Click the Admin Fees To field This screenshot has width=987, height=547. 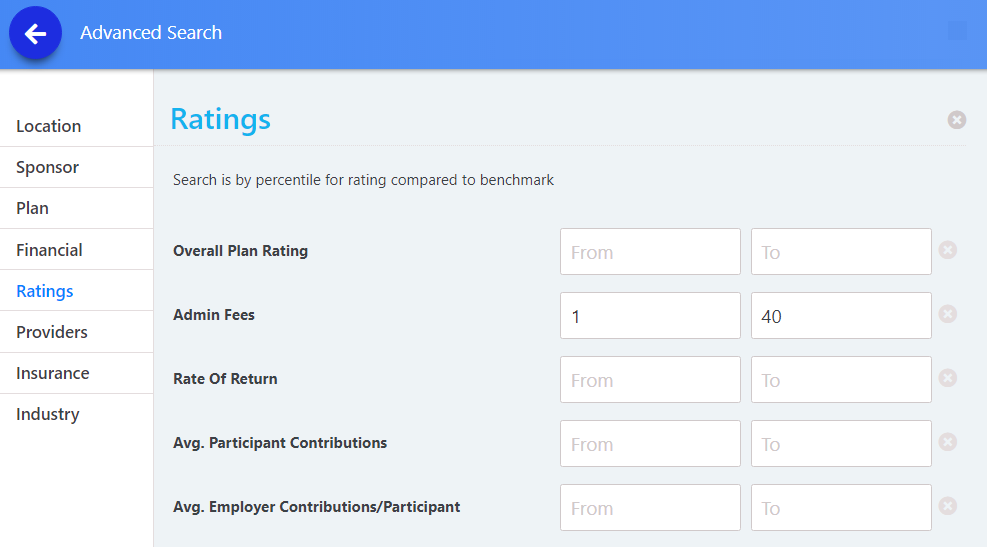[x=841, y=316]
